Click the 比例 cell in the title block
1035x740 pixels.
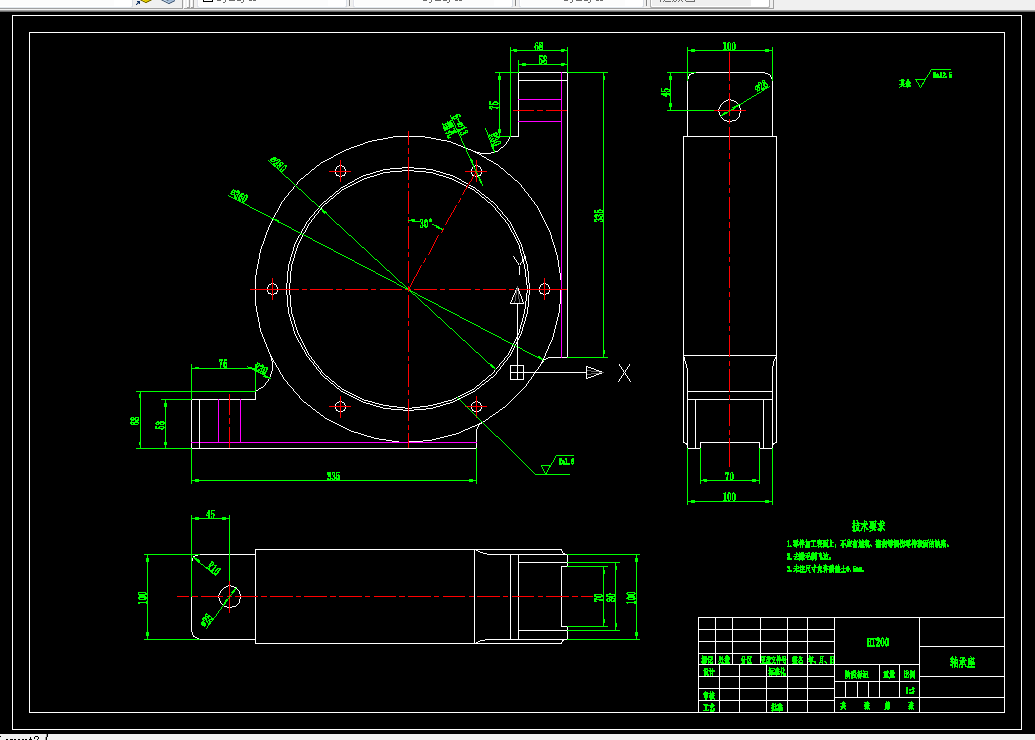[910, 674]
